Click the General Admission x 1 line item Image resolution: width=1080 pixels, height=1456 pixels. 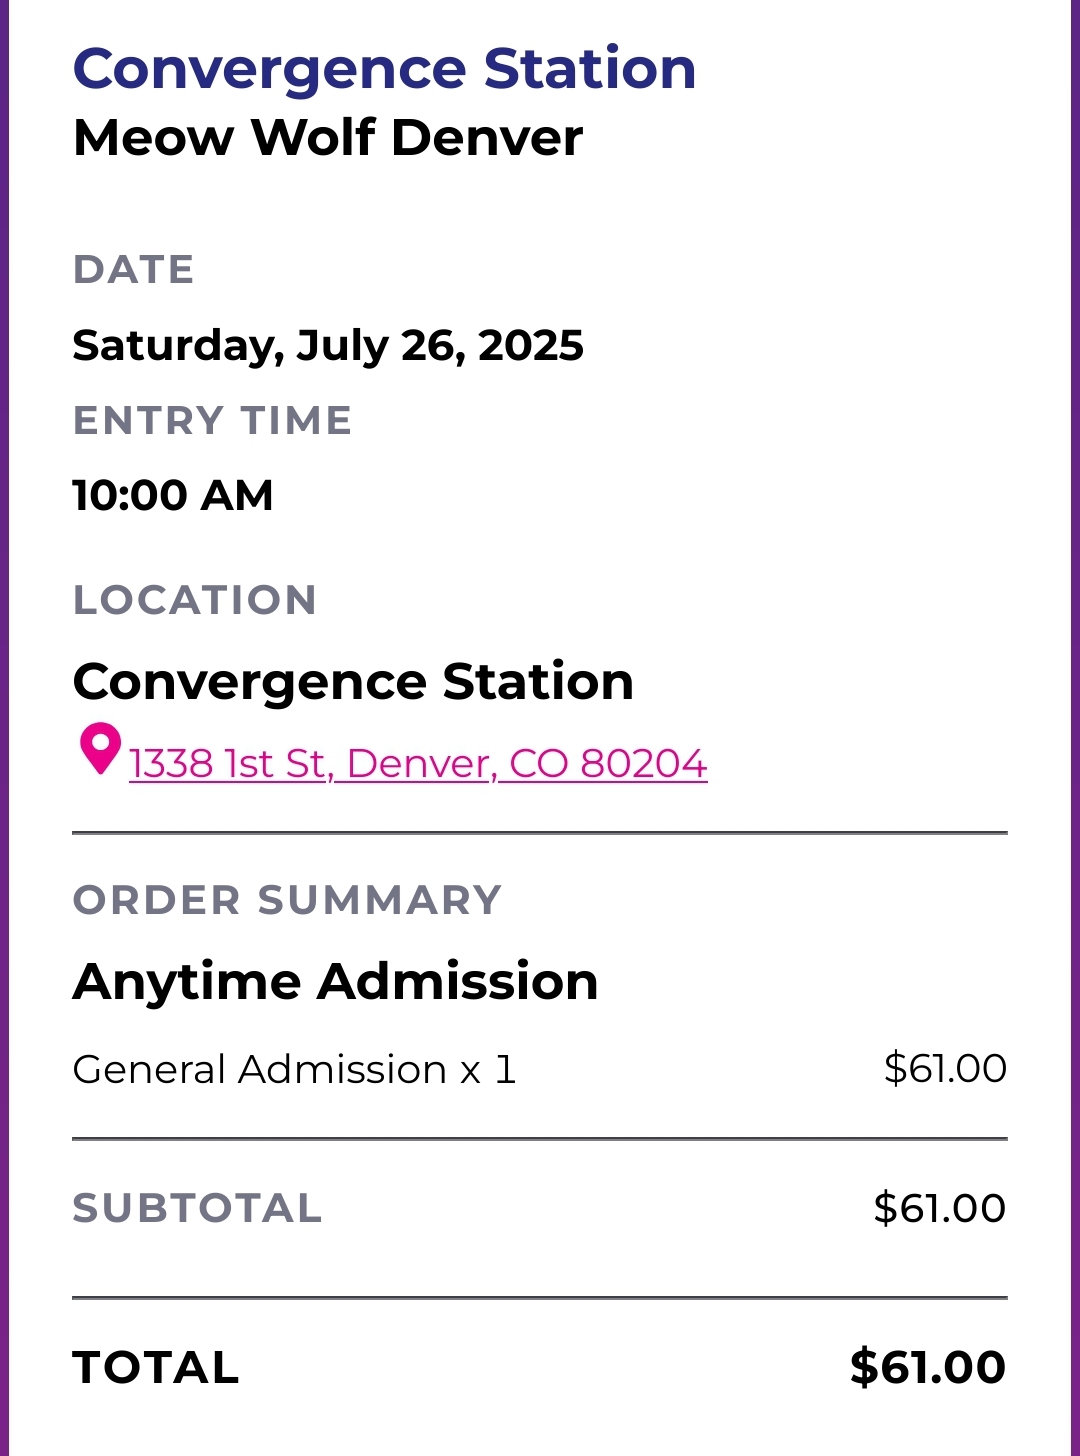click(294, 1070)
